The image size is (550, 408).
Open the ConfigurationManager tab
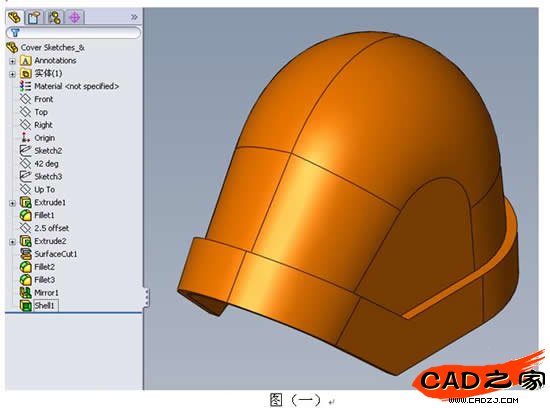click(54, 17)
